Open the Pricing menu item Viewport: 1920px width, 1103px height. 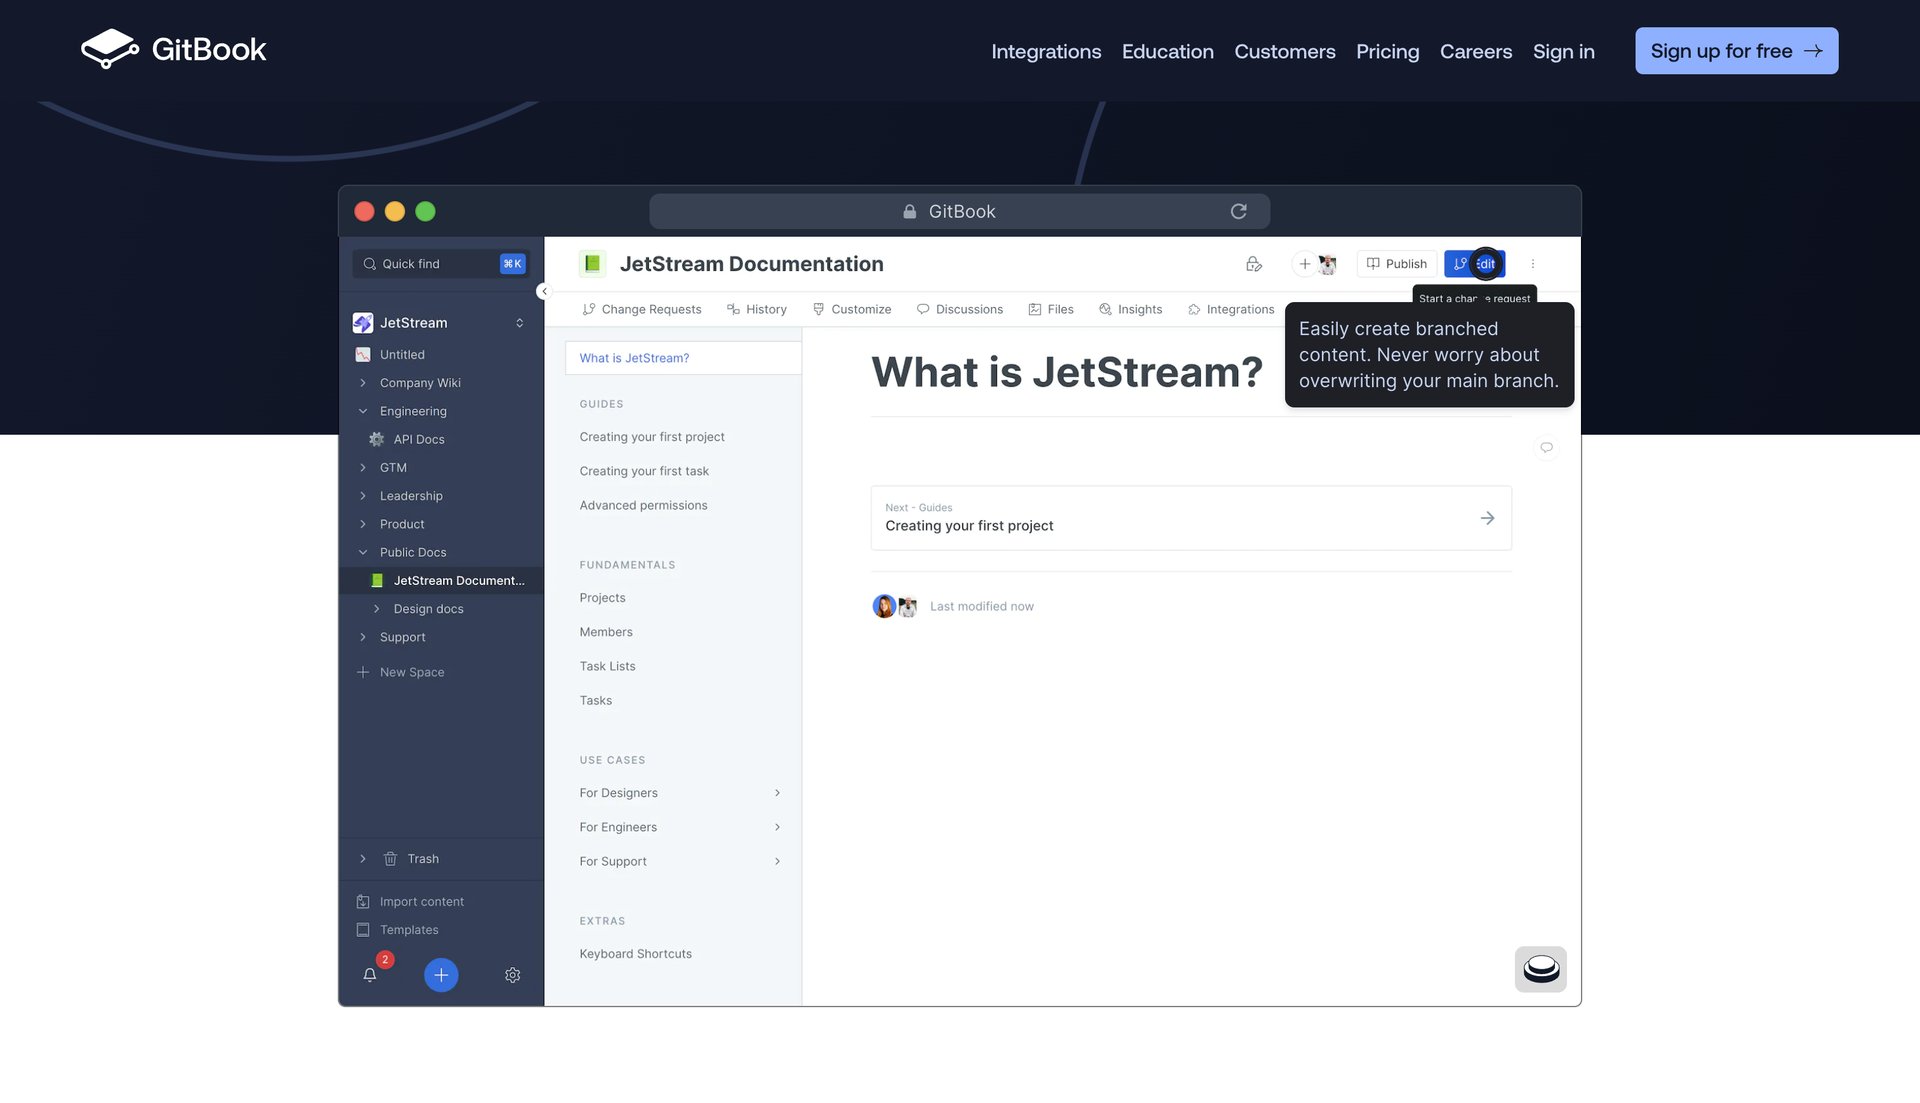[1387, 51]
